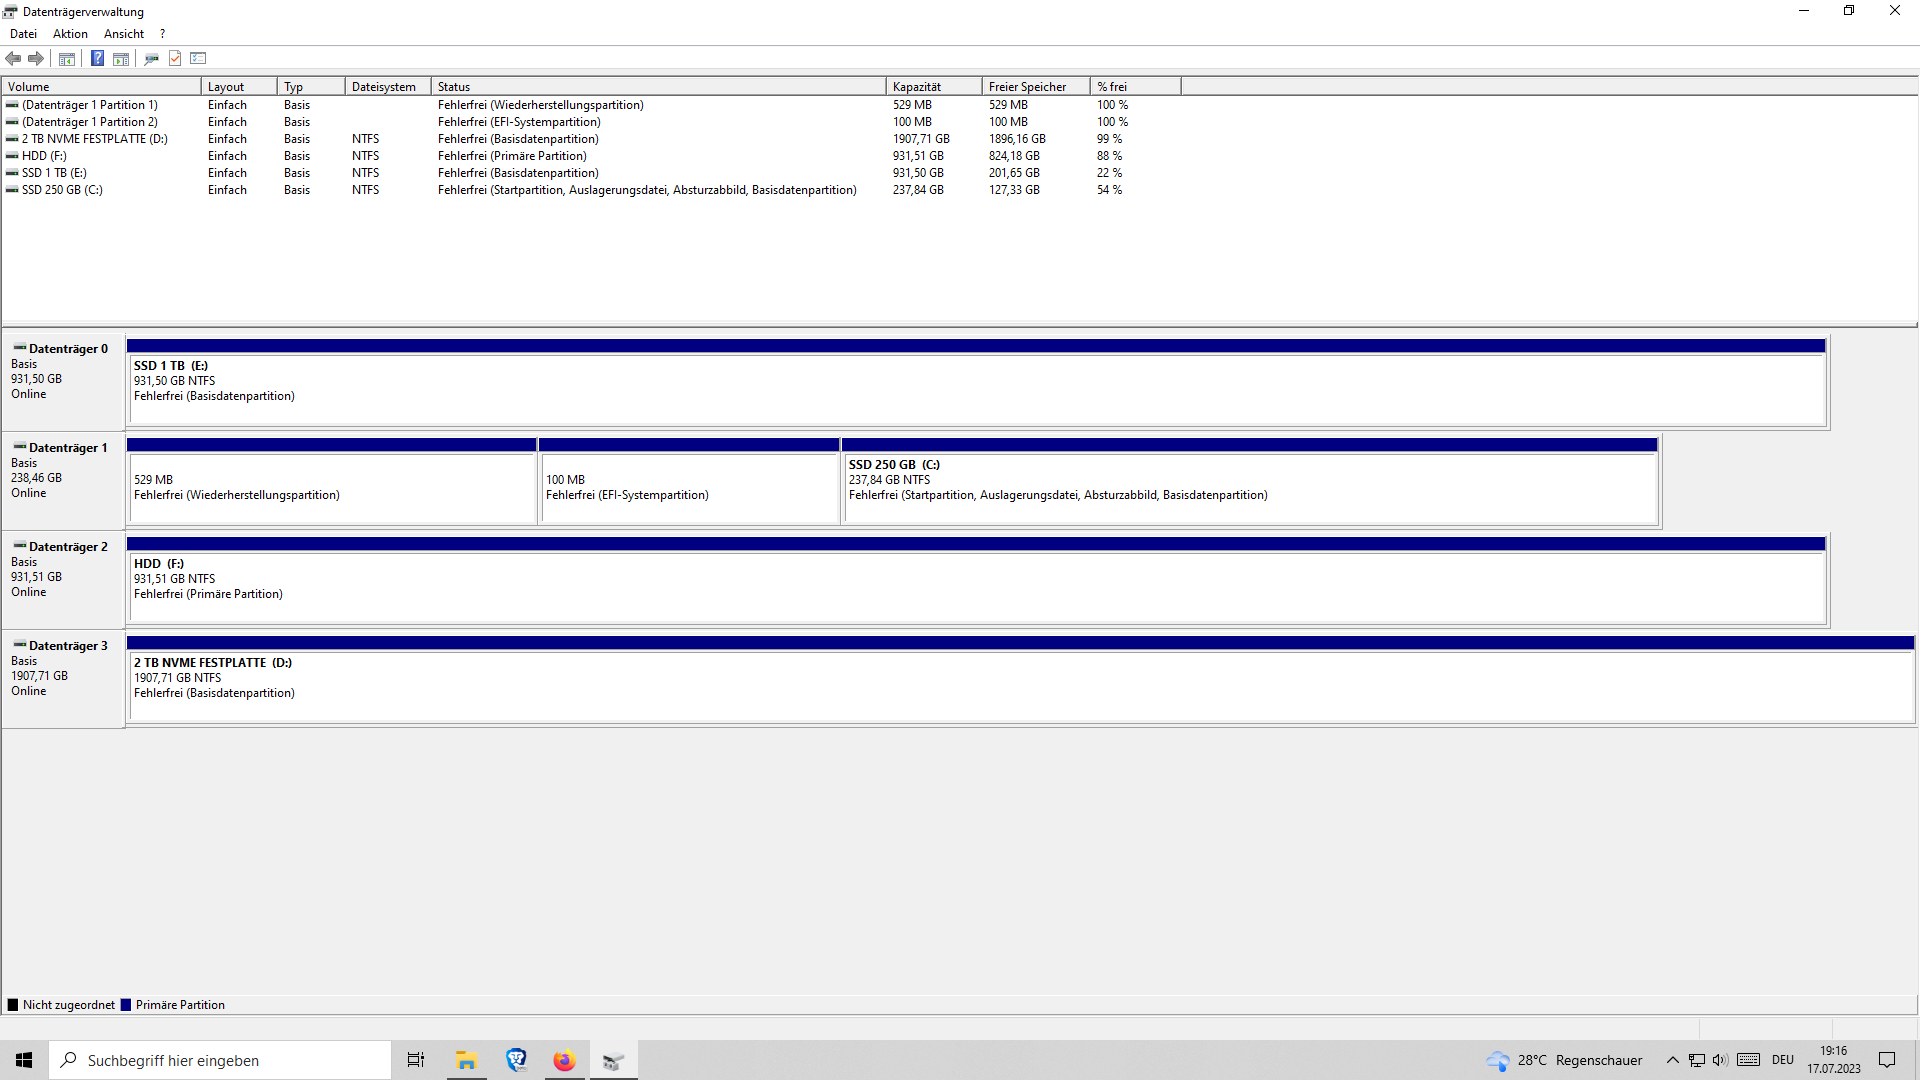Click the Primäre Partition blue legend swatch
Viewport: 1920px width, 1080px height.
click(126, 1005)
